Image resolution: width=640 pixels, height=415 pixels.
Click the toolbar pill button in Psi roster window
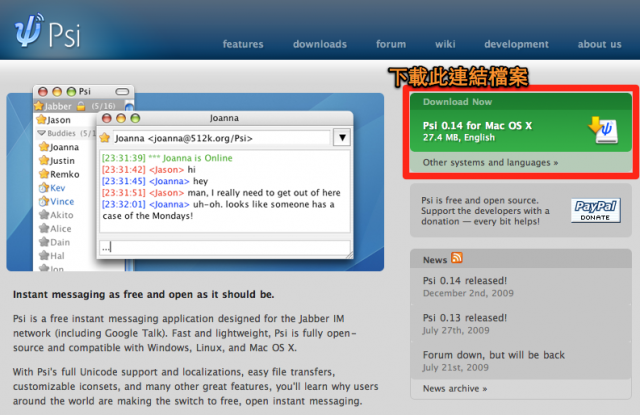(122, 91)
